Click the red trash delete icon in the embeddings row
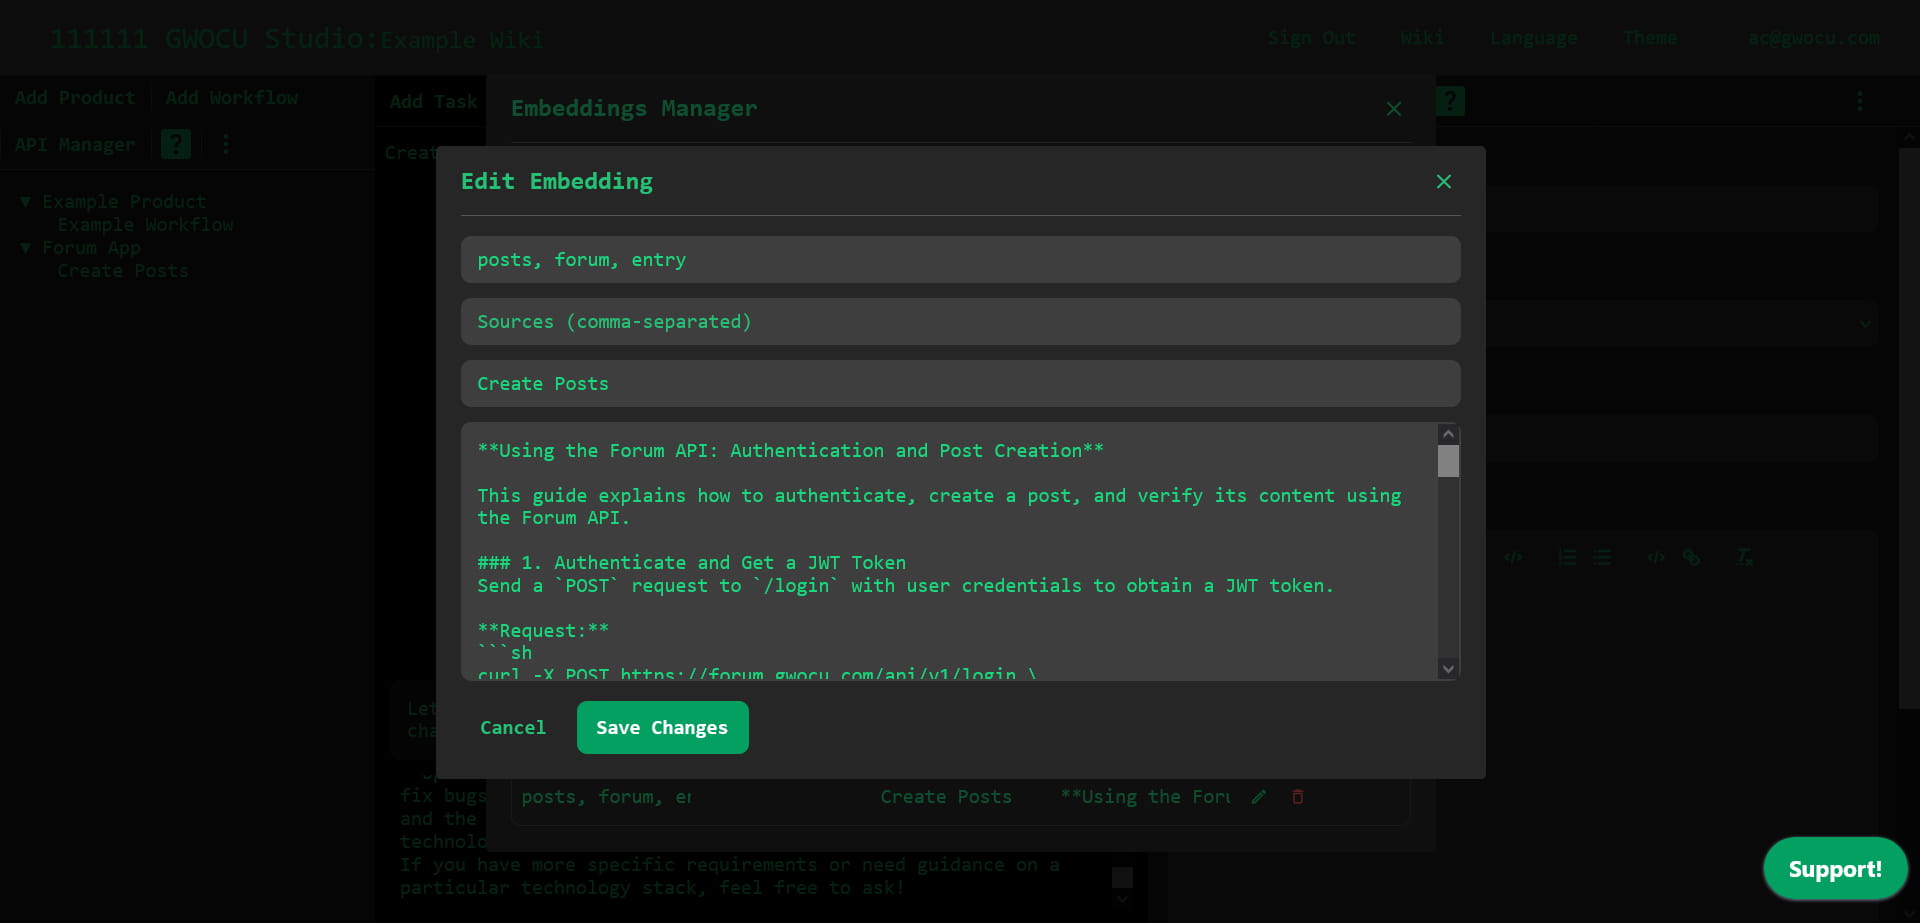This screenshot has height=923, width=1920. coord(1297,797)
